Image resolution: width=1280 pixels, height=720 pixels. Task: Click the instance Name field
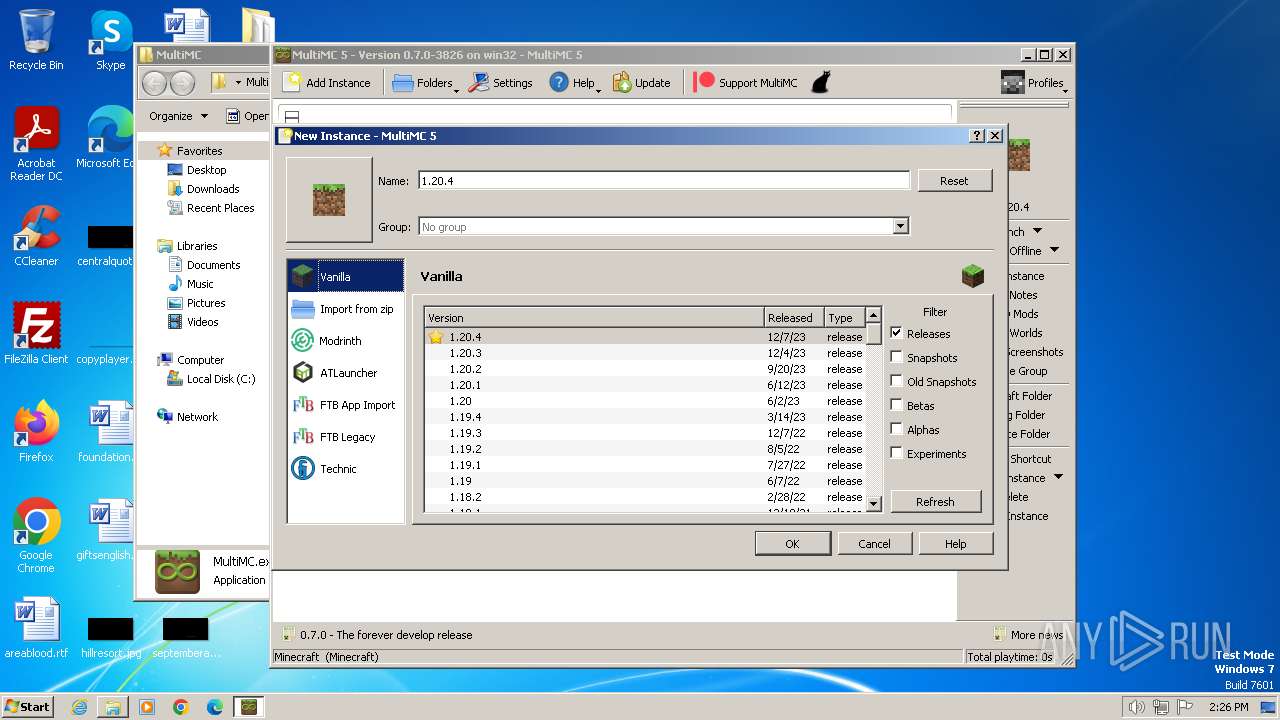pyautogui.click(x=664, y=181)
